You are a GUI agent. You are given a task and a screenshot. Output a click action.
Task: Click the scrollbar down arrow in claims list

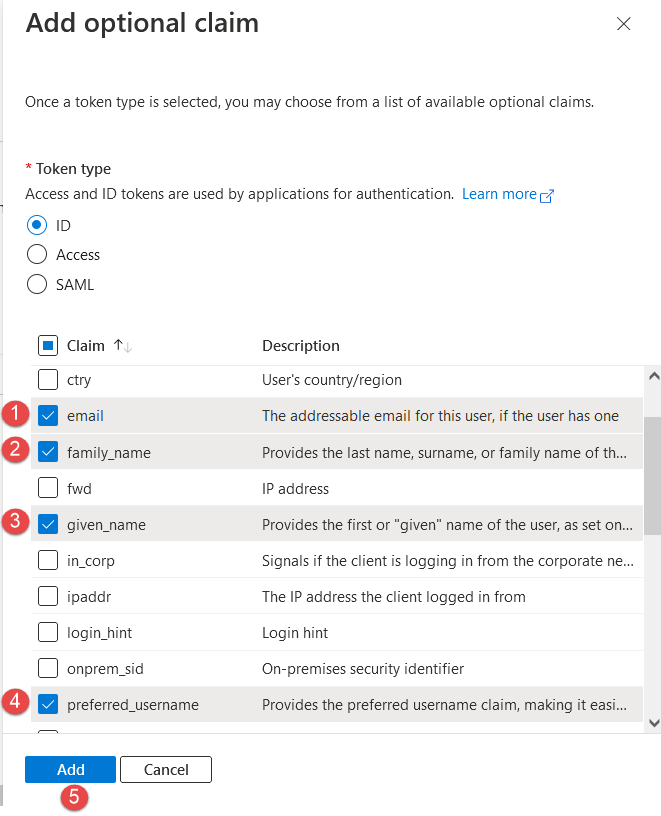pos(653,722)
